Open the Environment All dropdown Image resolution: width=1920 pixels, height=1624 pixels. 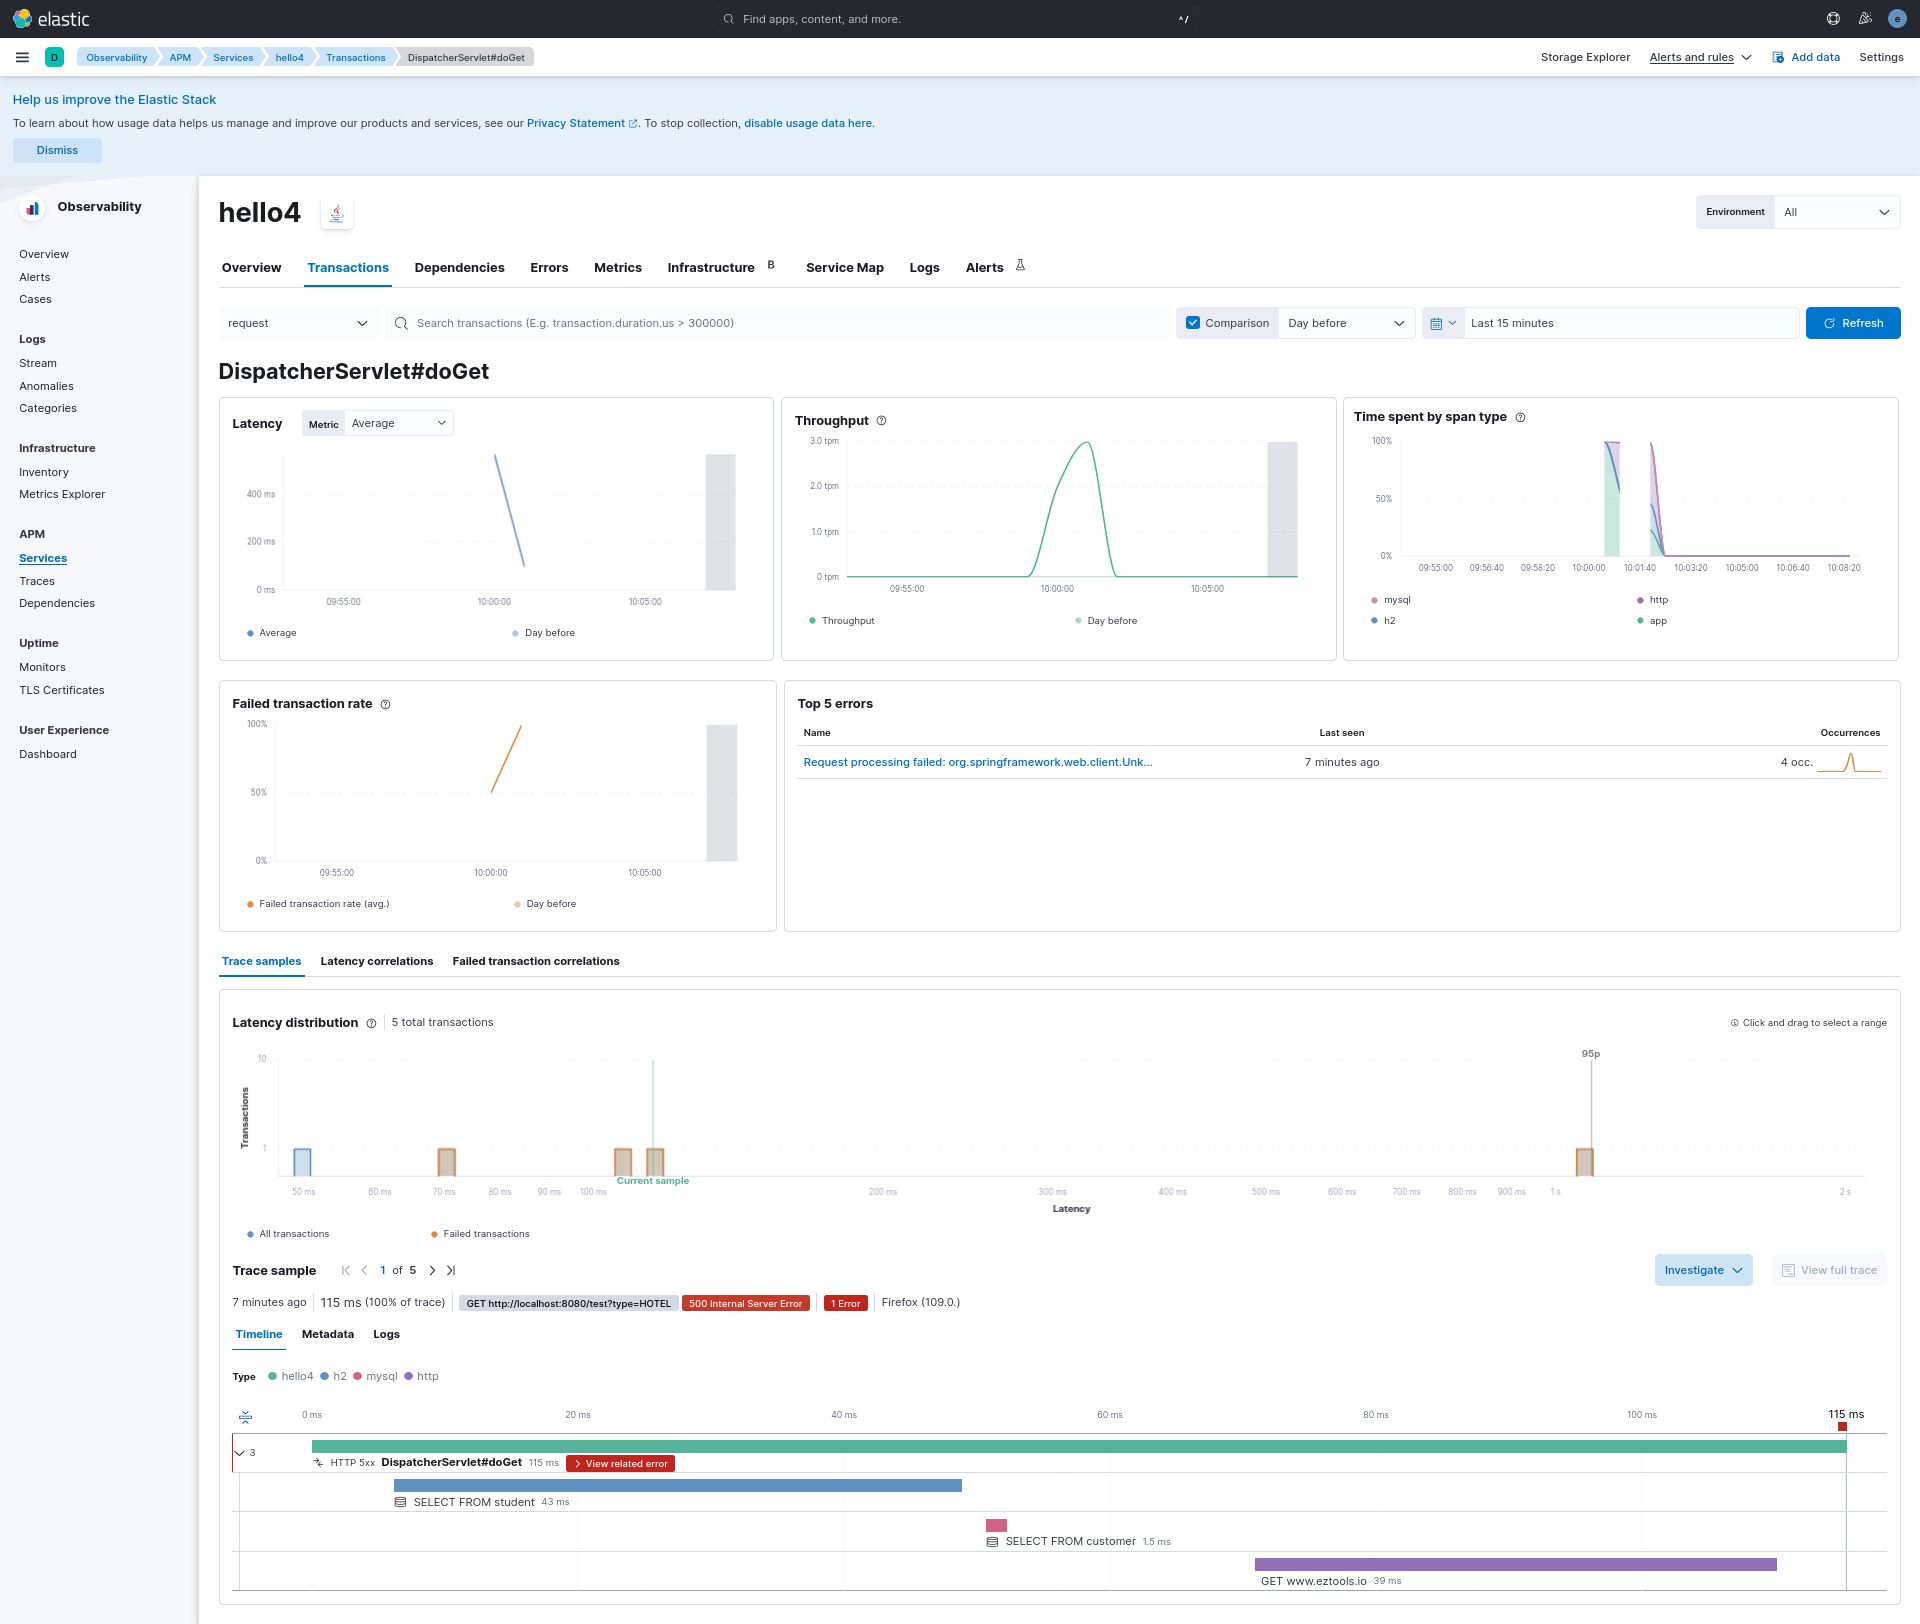pyautogui.click(x=1836, y=212)
